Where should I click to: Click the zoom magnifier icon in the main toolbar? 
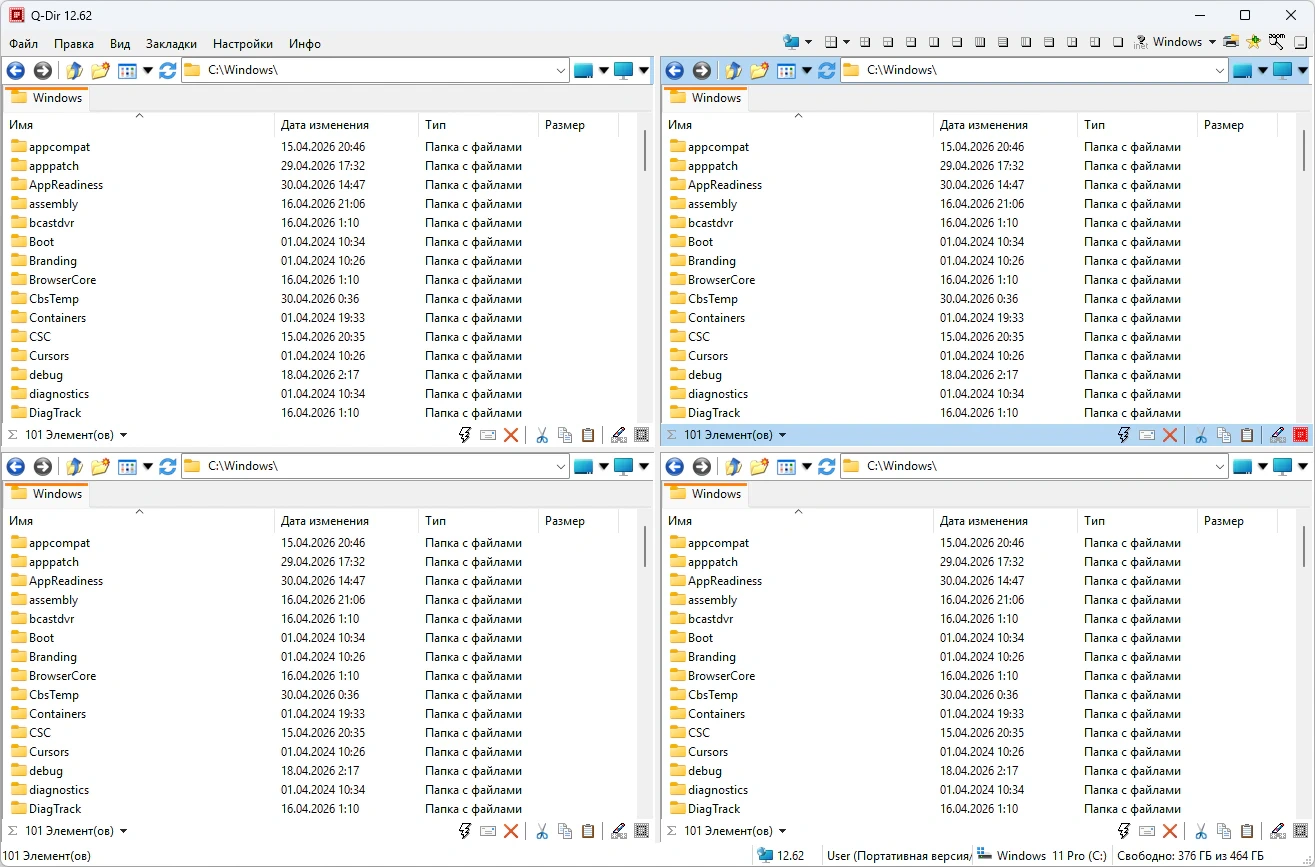pos(1277,42)
